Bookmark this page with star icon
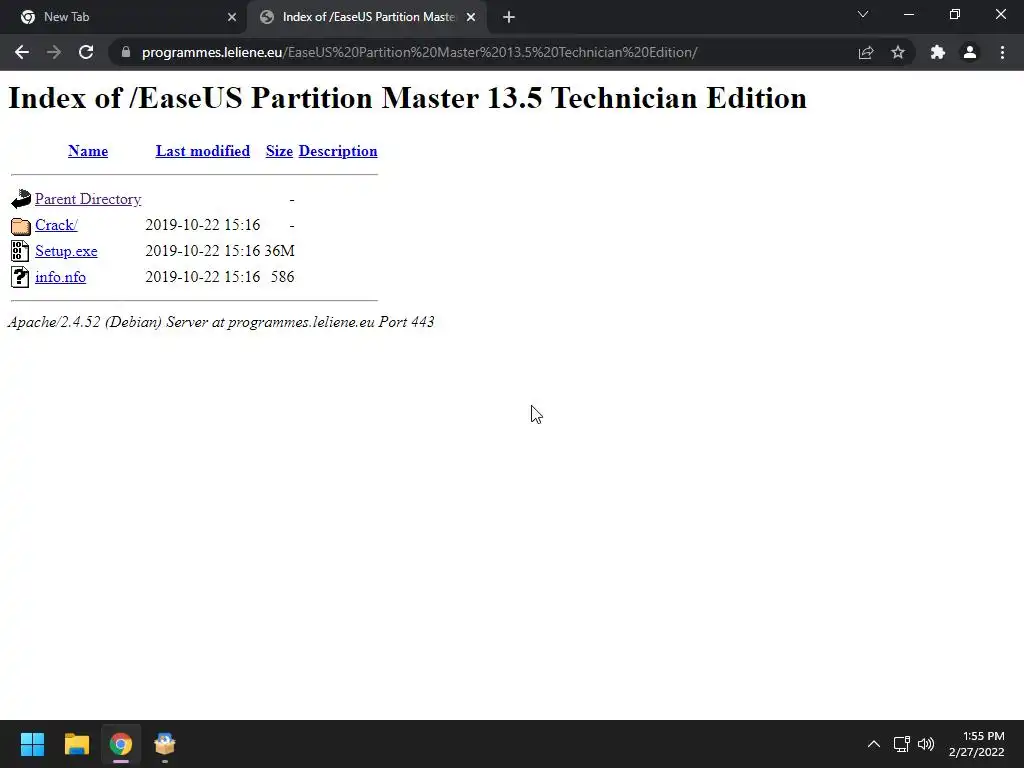This screenshot has width=1024, height=768. tap(898, 52)
